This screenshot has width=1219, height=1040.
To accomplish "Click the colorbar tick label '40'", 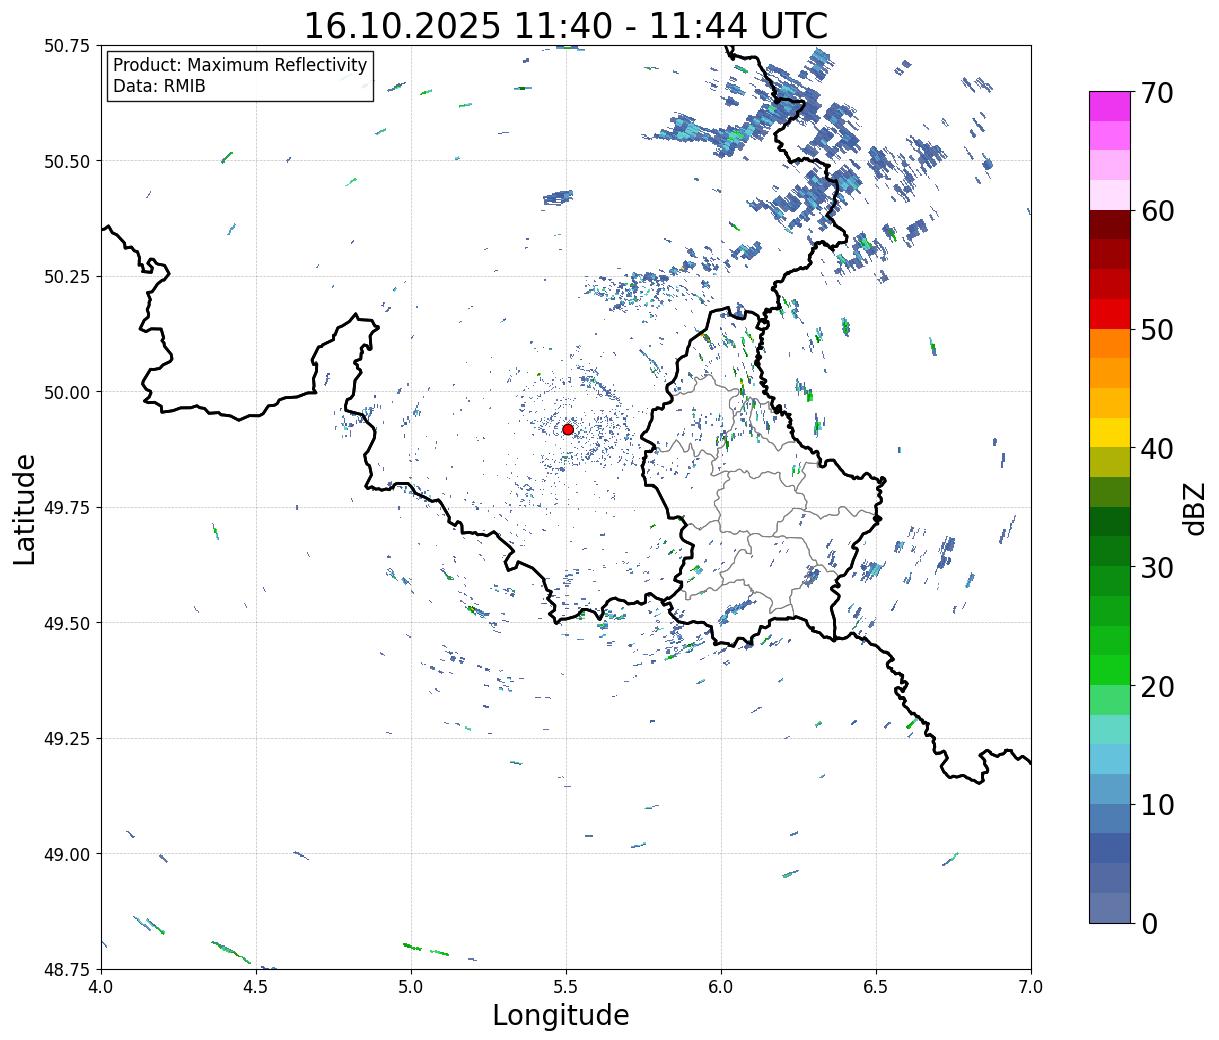I will 1157,449.
